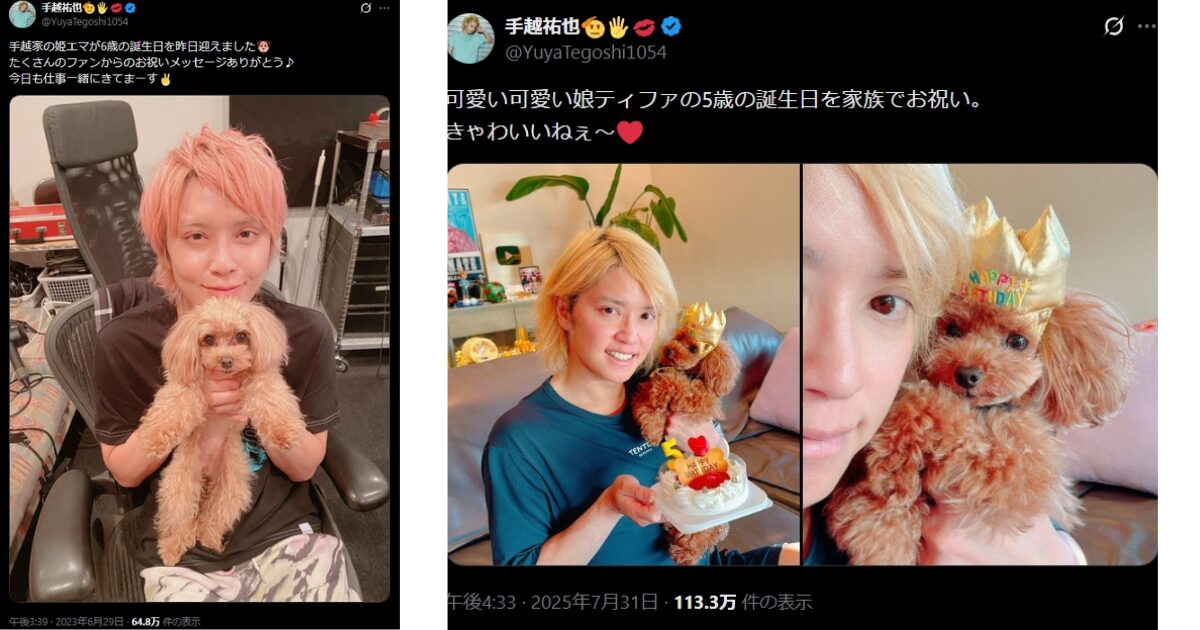The height and width of the screenshot is (630, 1200).
Task: Click the Grok icon in the right tweet
Action: [1113, 27]
